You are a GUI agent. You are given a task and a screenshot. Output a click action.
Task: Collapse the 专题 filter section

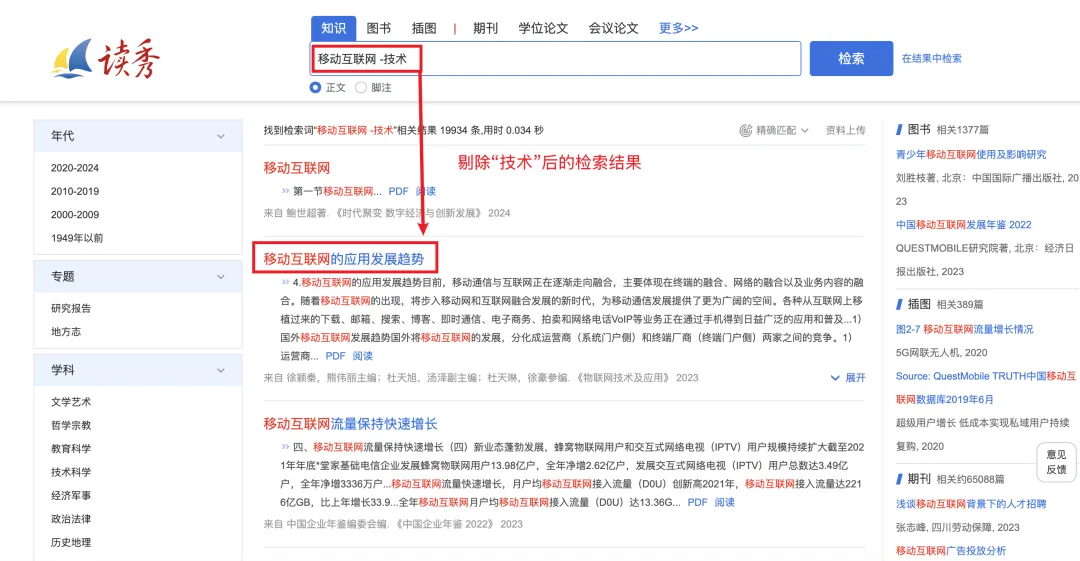pyautogui.click(x=220, y=277)
